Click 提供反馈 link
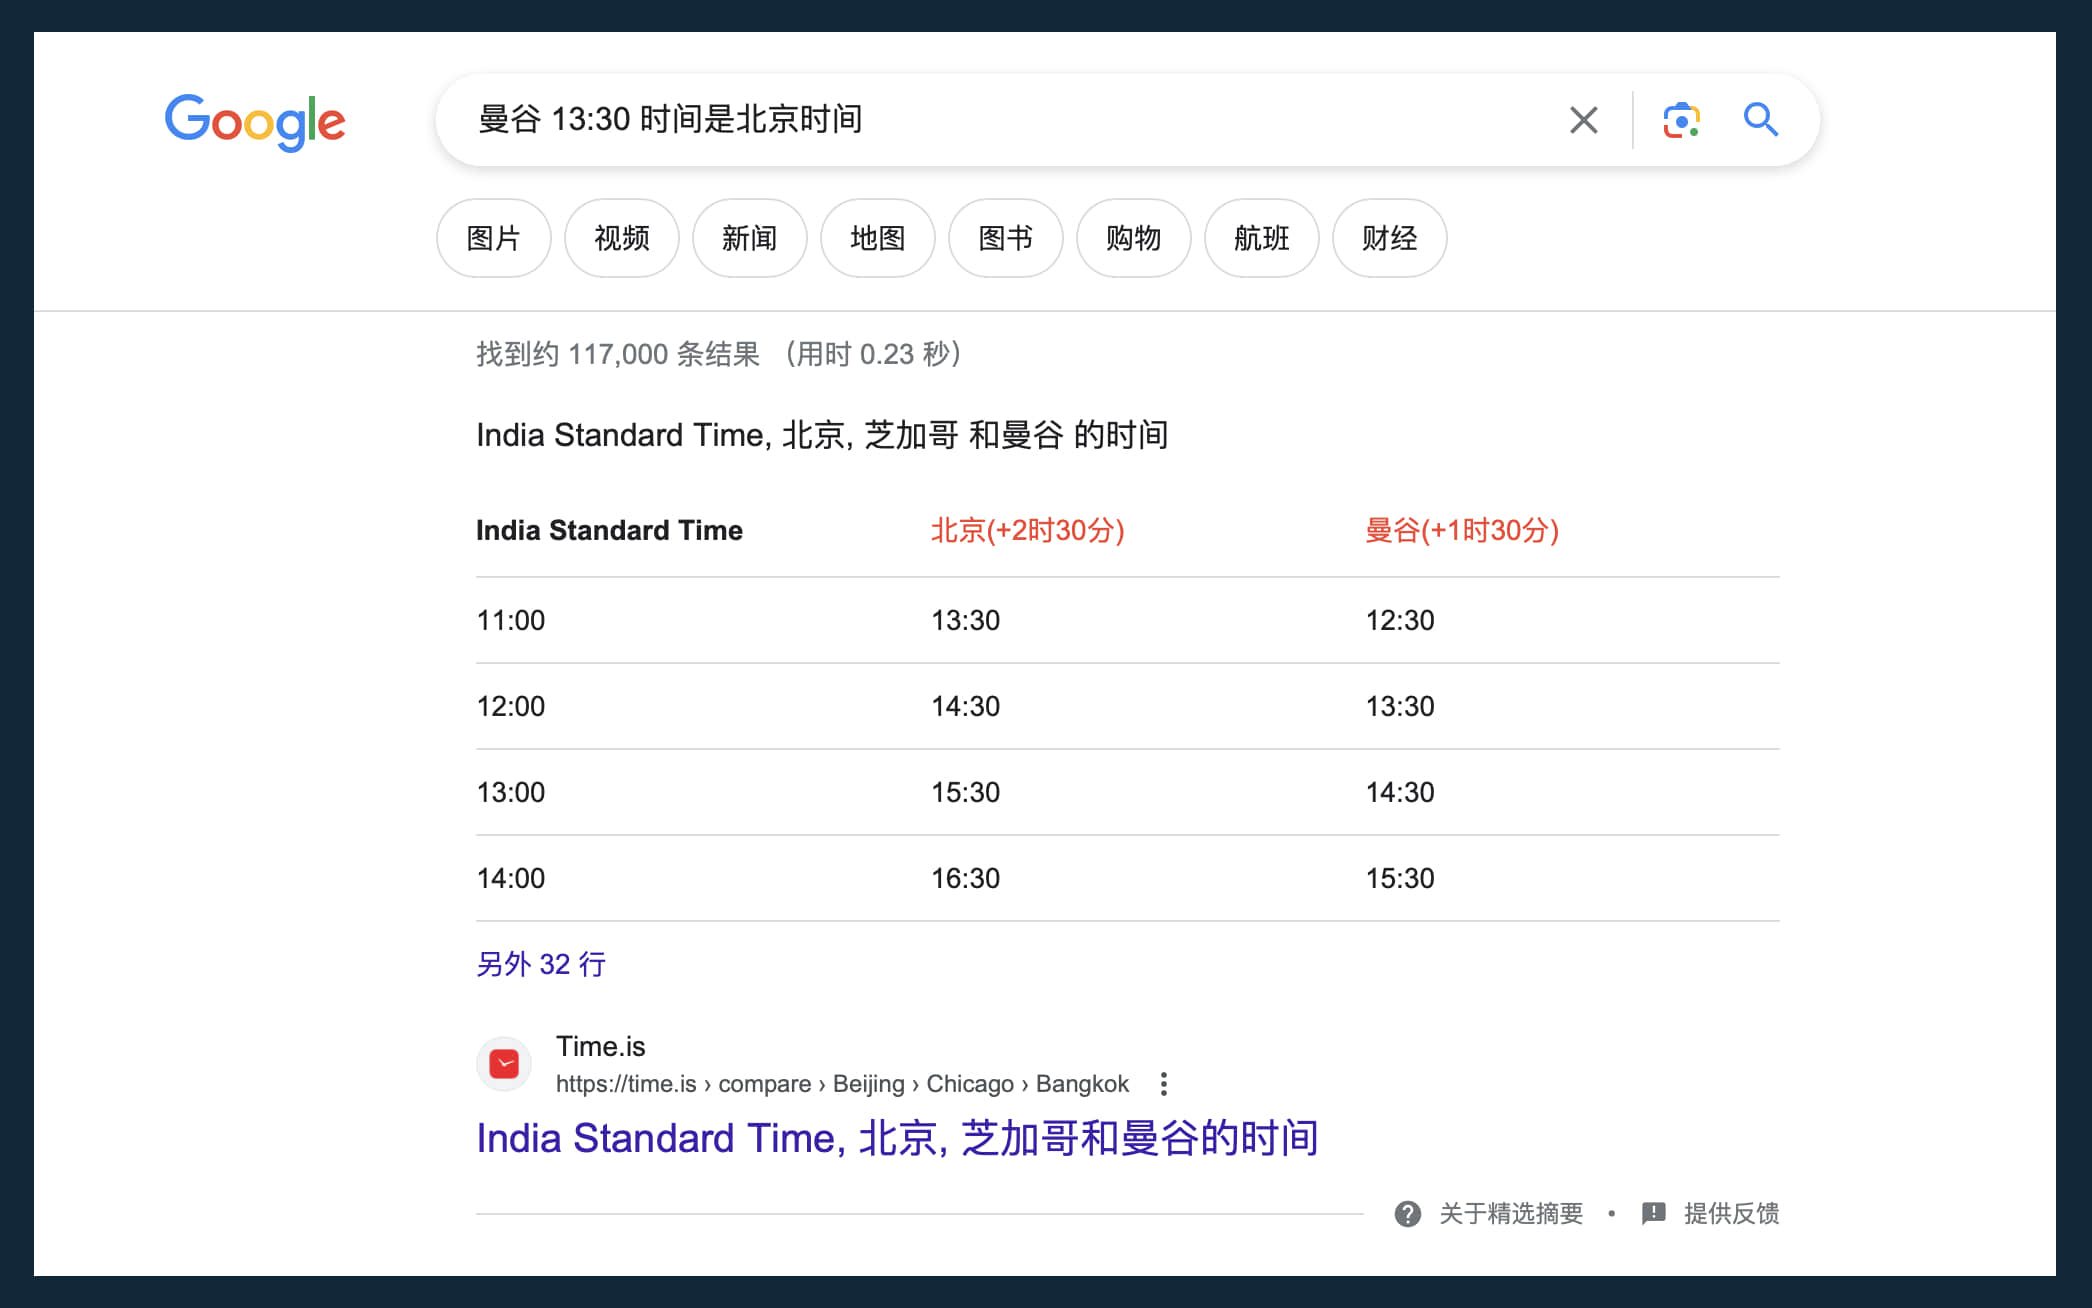The image size is (2092, 1308). tap(1731, 1214)
